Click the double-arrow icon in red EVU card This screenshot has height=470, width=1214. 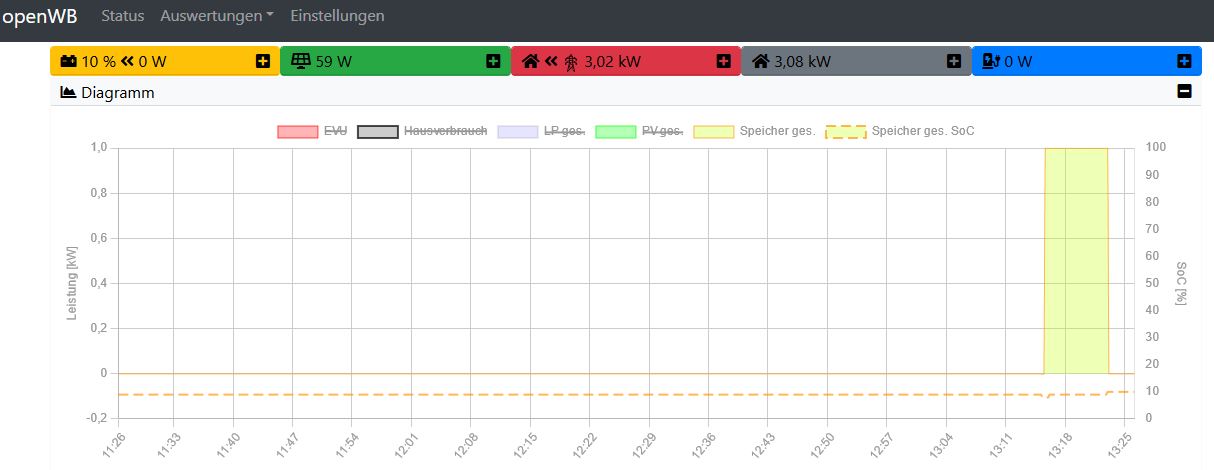(551, 61)
